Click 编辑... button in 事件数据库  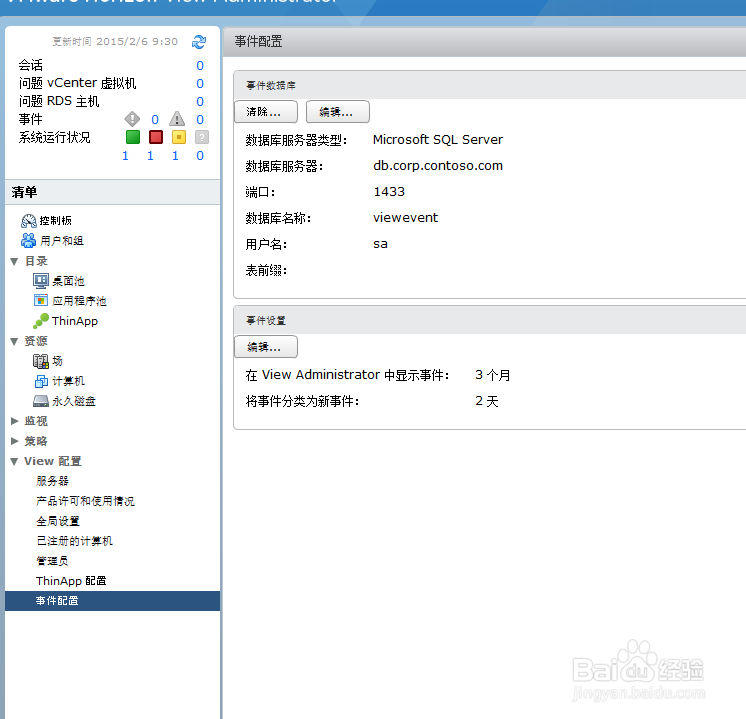pos(338,112)
